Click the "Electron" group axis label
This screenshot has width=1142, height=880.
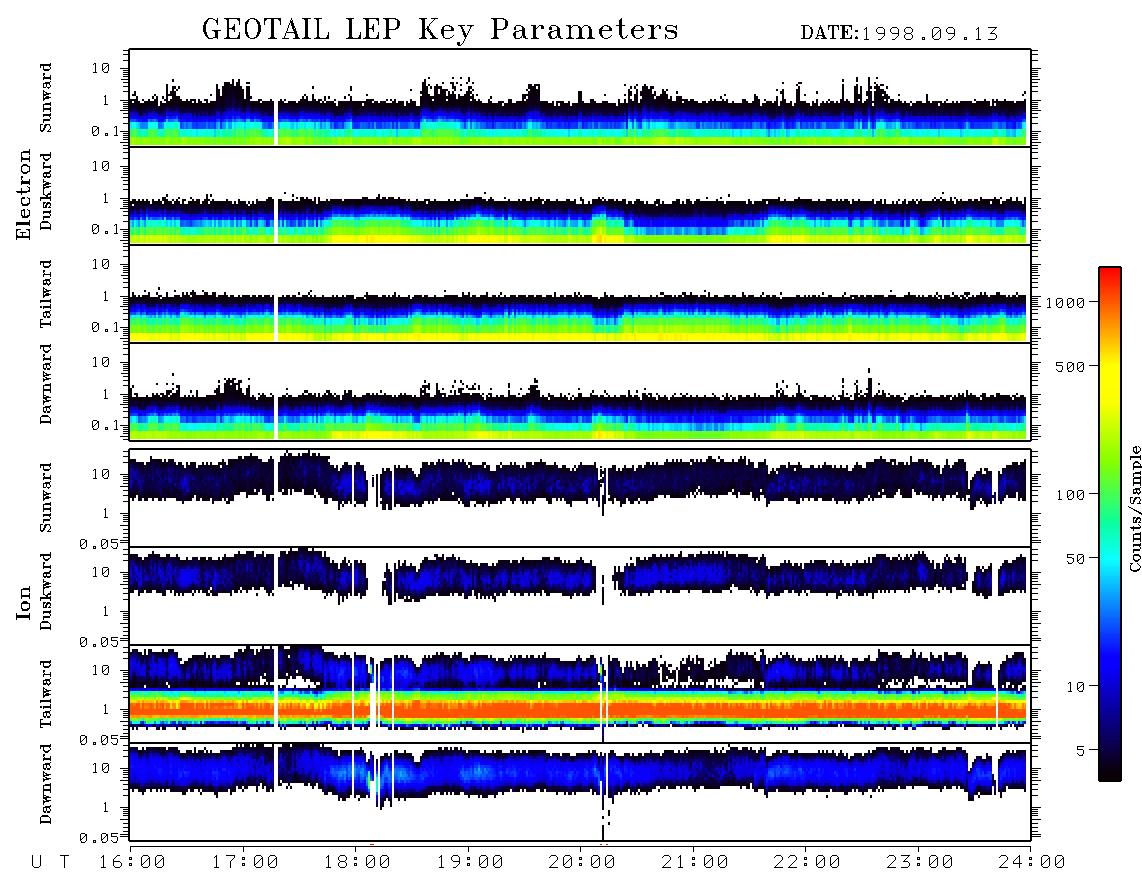point(23,194)
